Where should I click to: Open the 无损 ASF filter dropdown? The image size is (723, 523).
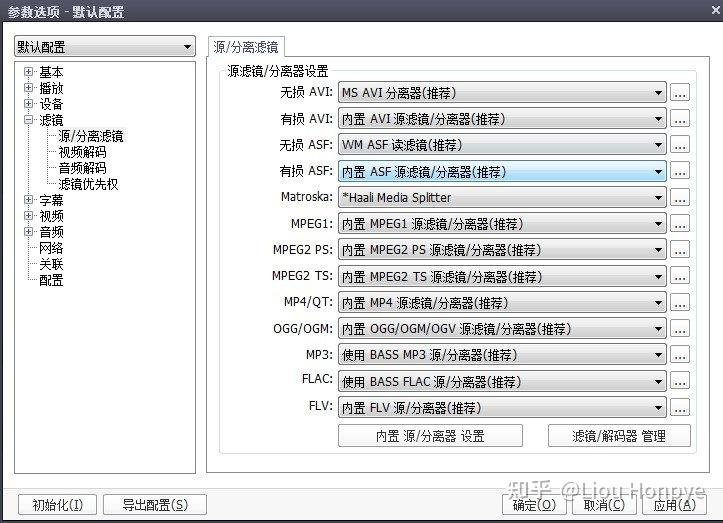[x=502, y=145]
